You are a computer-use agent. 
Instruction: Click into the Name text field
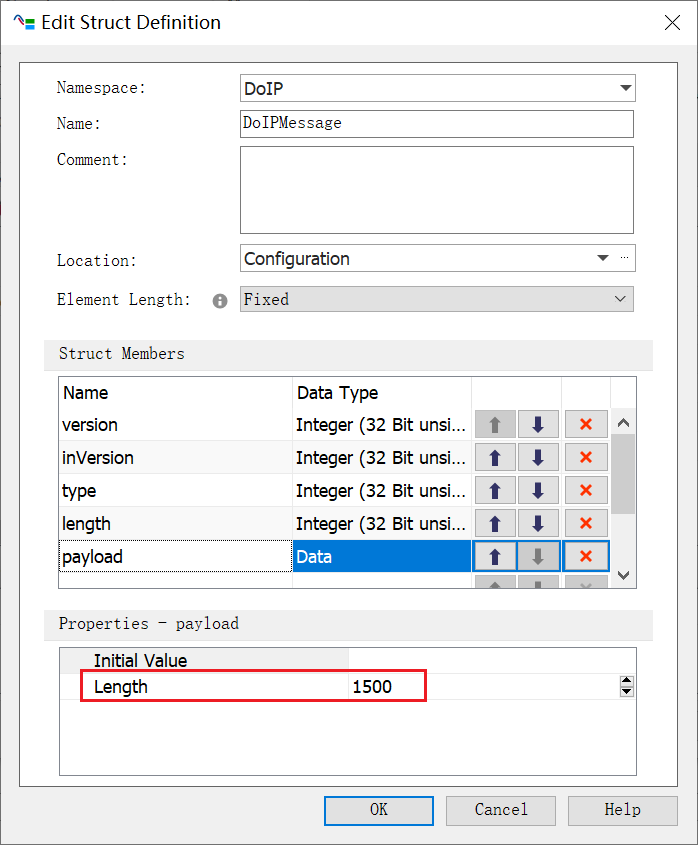pos(436,123)
